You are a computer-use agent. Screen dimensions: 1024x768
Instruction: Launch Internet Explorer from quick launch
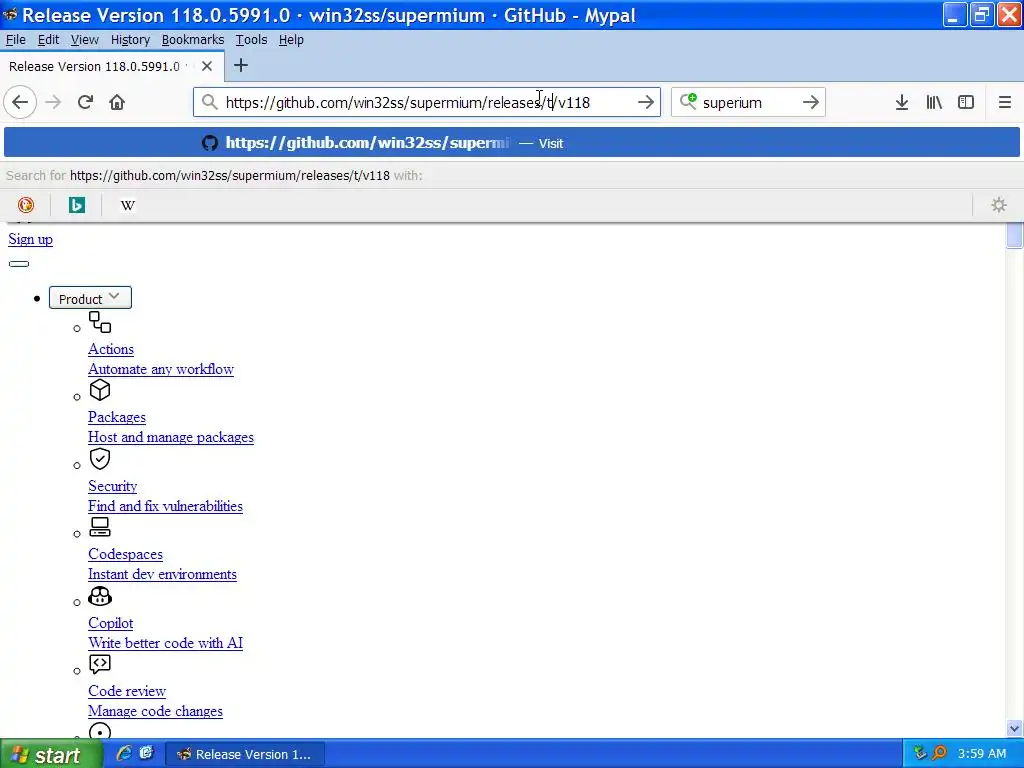pos(123,754)
